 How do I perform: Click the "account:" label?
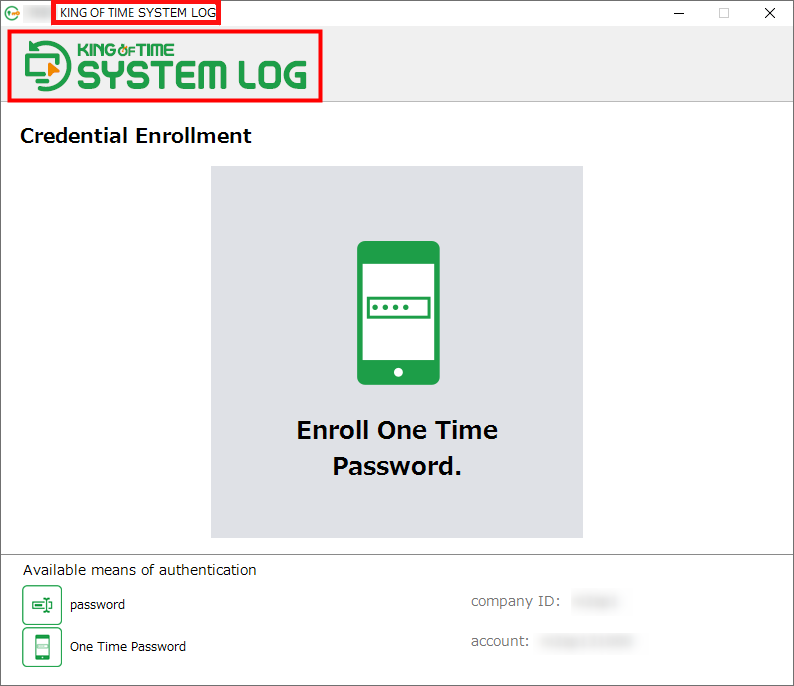tap(500, 641)
